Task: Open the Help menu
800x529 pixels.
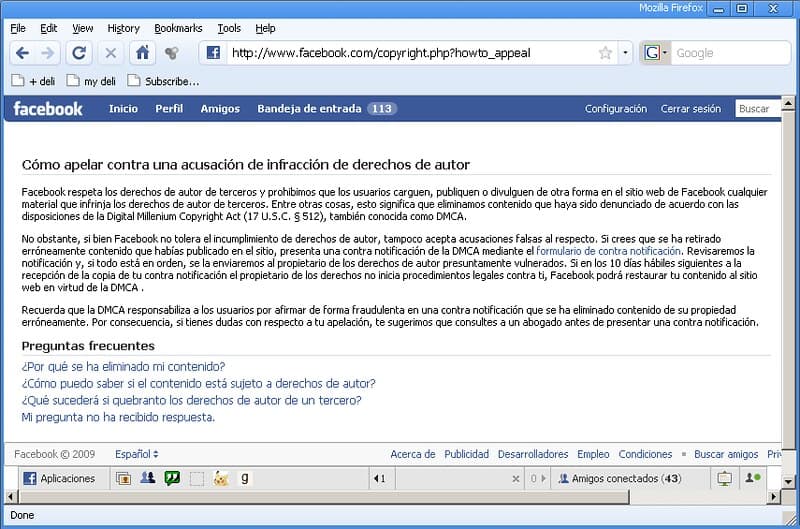Action: [265, 29]
